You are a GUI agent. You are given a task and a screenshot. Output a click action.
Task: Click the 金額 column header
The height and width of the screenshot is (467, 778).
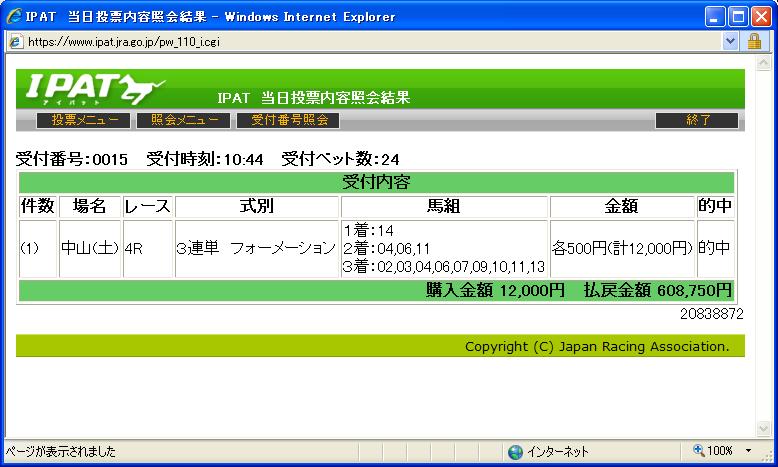click(622, 206)
